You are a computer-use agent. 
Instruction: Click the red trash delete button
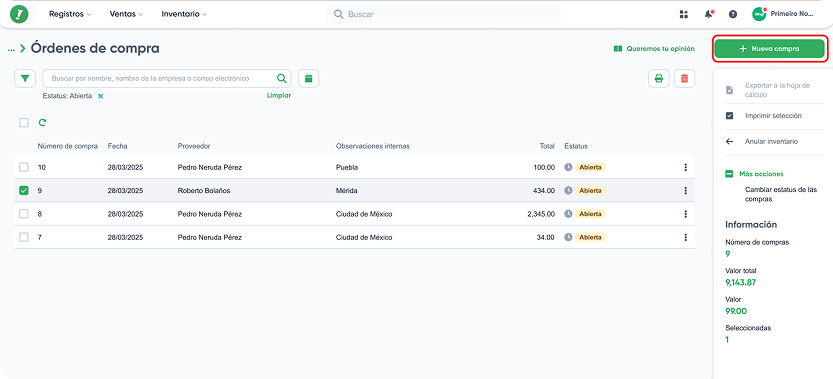684,79
